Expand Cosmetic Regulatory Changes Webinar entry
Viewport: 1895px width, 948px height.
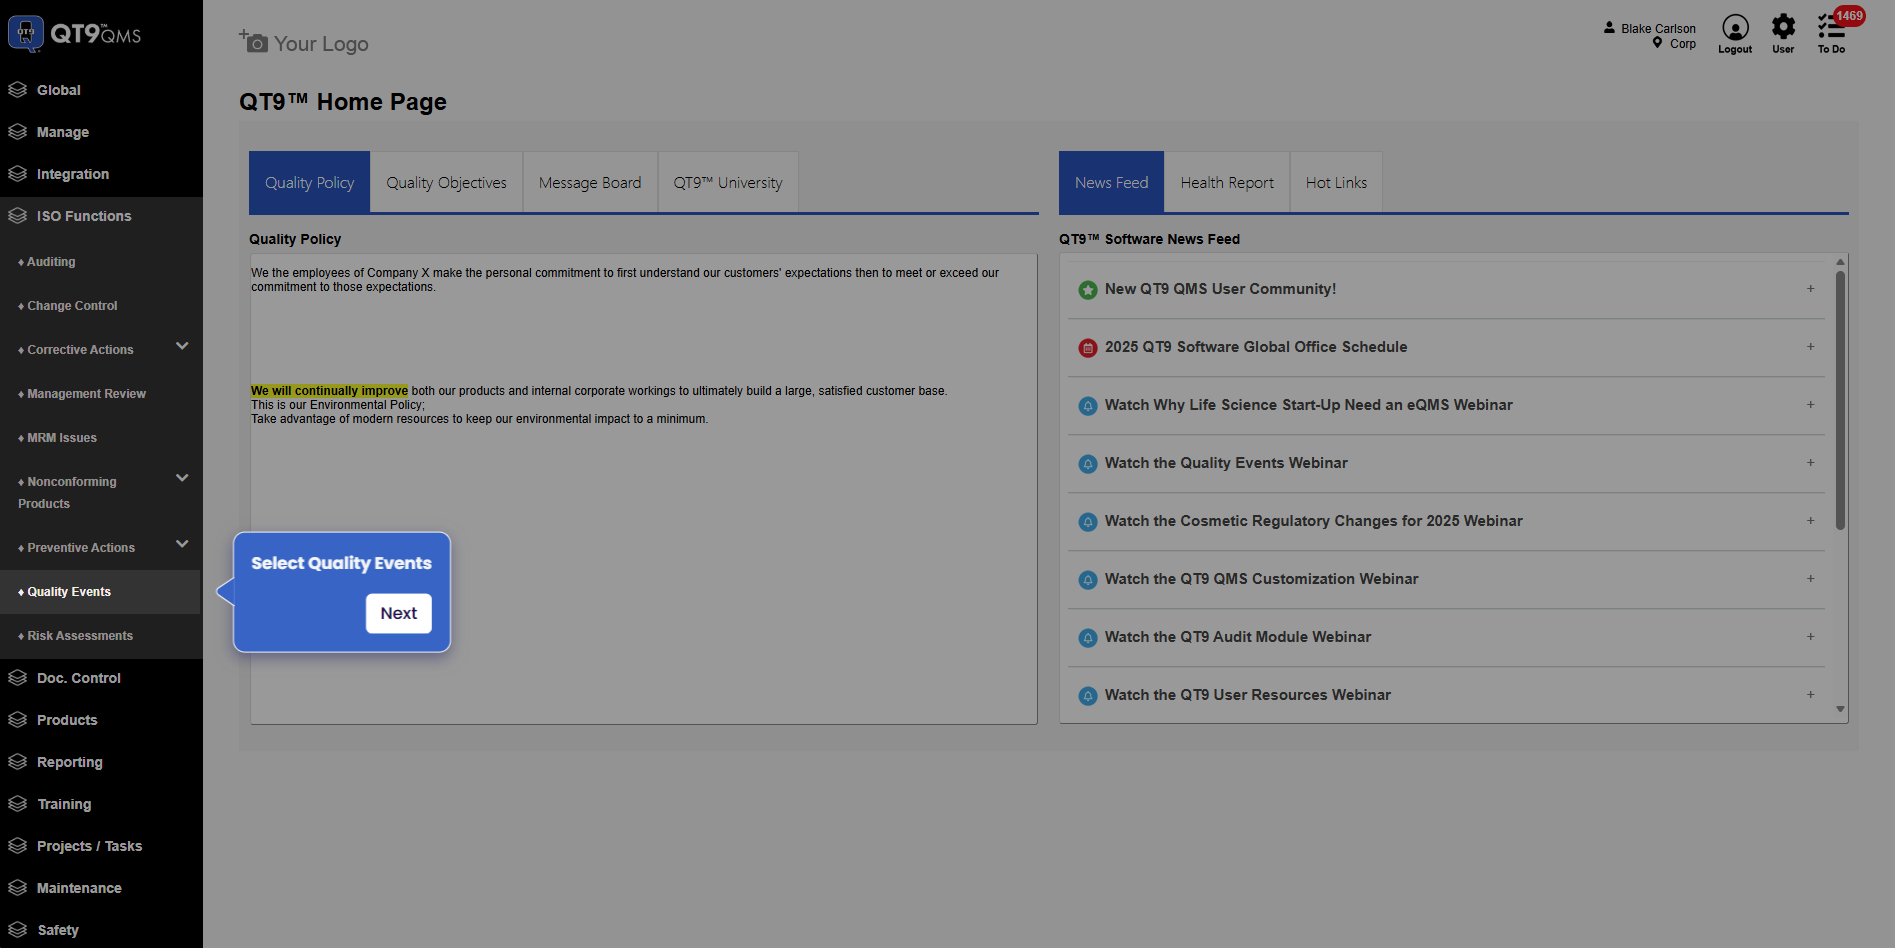click(1810, 521)
